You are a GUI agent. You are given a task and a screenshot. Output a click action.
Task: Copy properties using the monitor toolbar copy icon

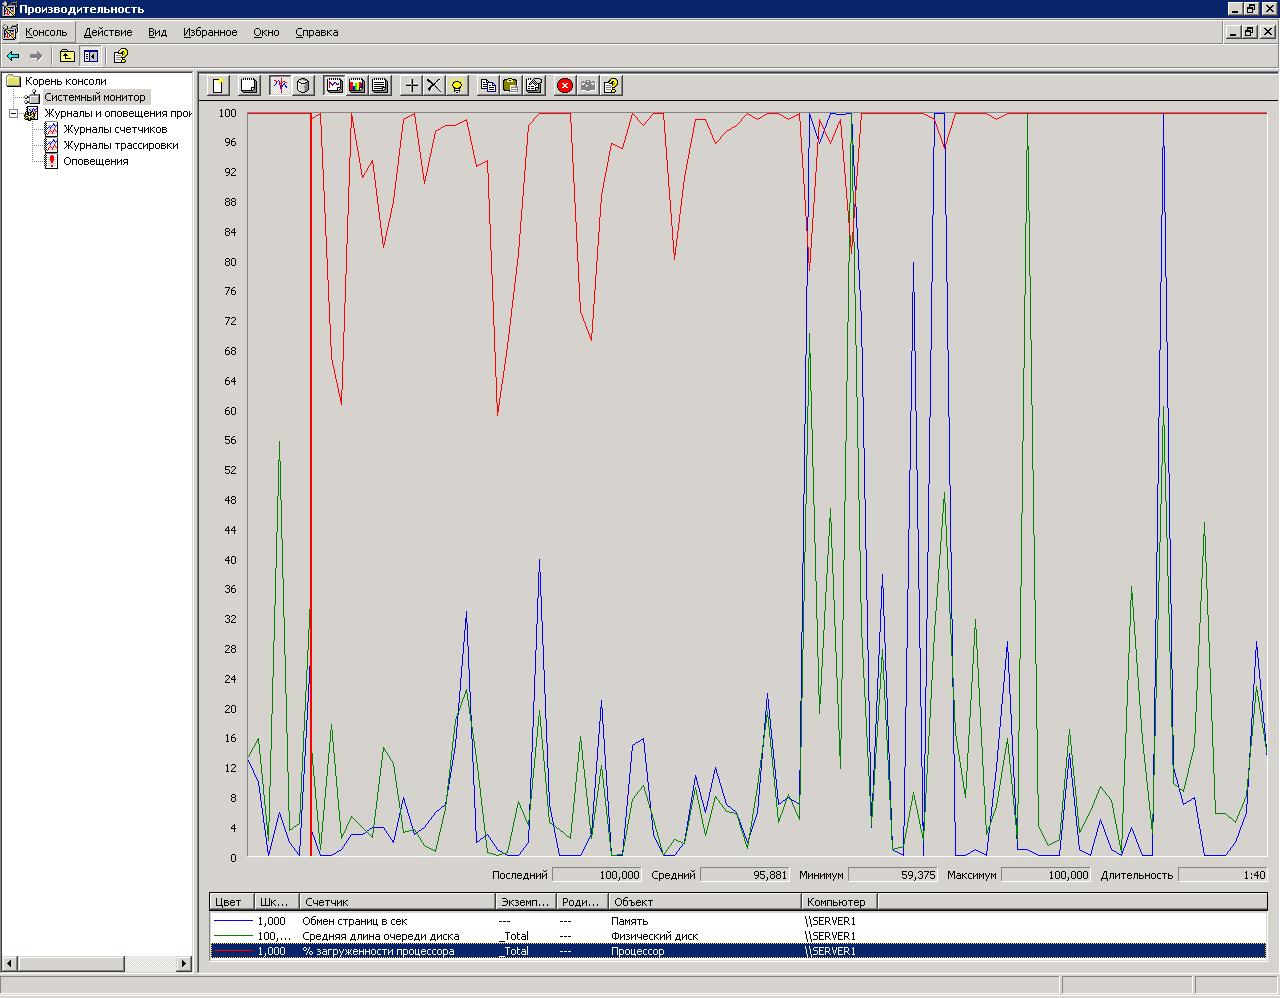488,86
